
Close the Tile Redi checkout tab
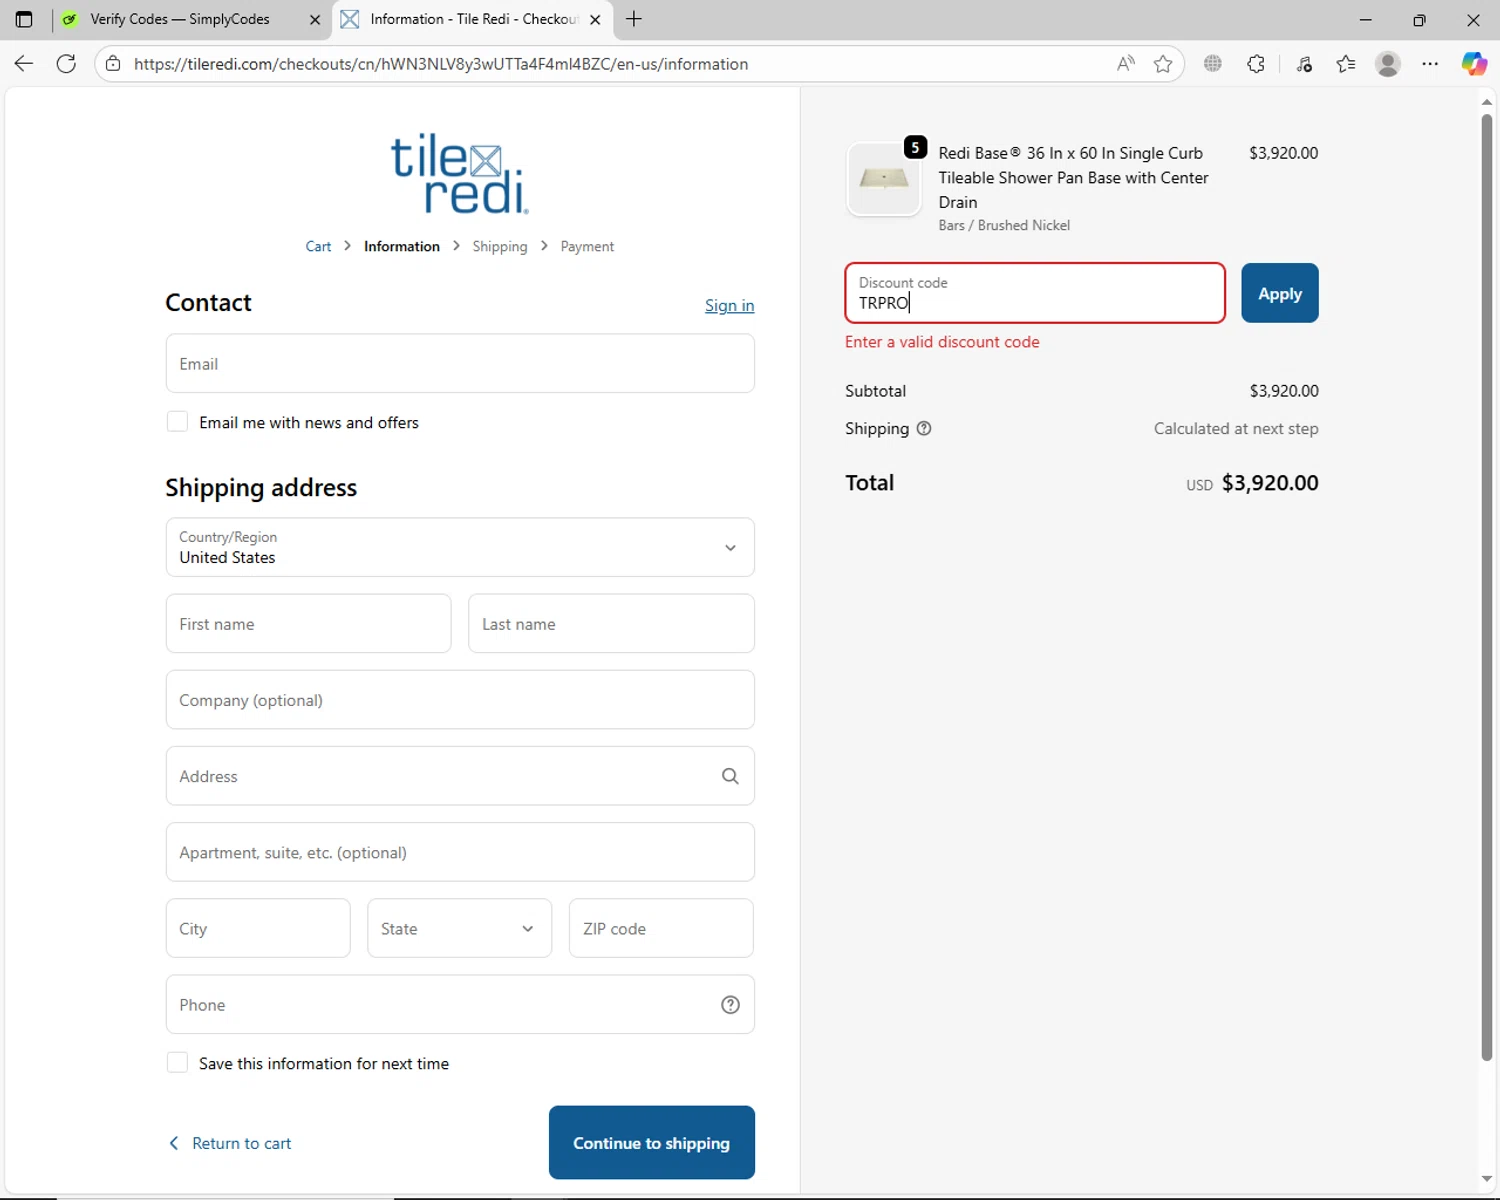click(x=595, y=19)
